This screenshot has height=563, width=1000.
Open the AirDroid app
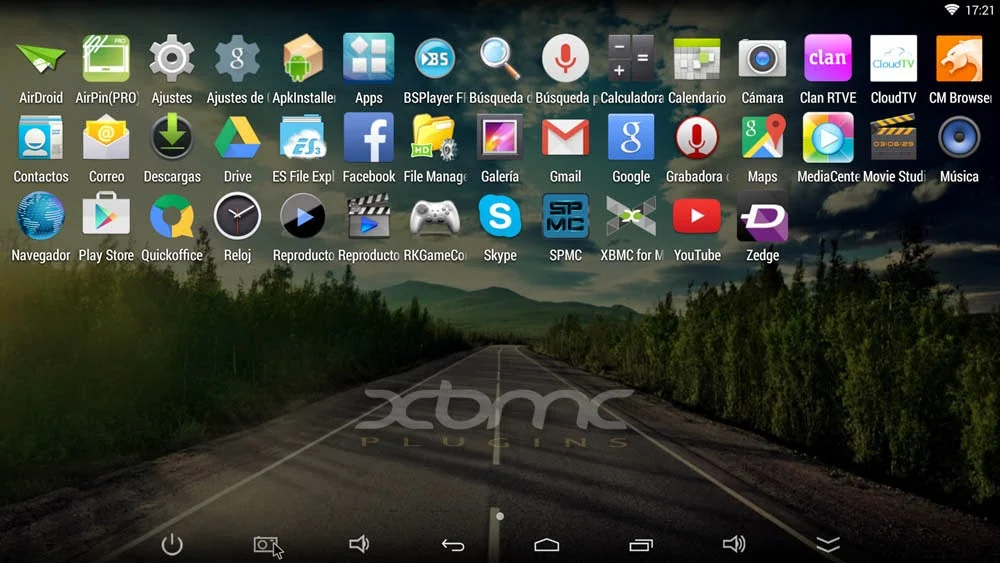click(41, 59)
